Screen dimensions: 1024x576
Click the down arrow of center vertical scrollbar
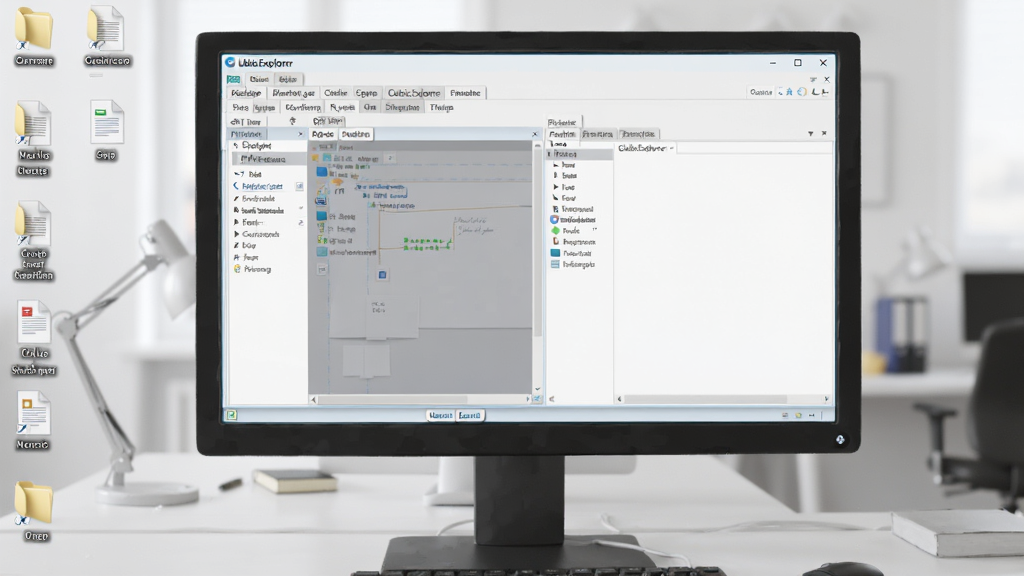(x=537, y=389)
